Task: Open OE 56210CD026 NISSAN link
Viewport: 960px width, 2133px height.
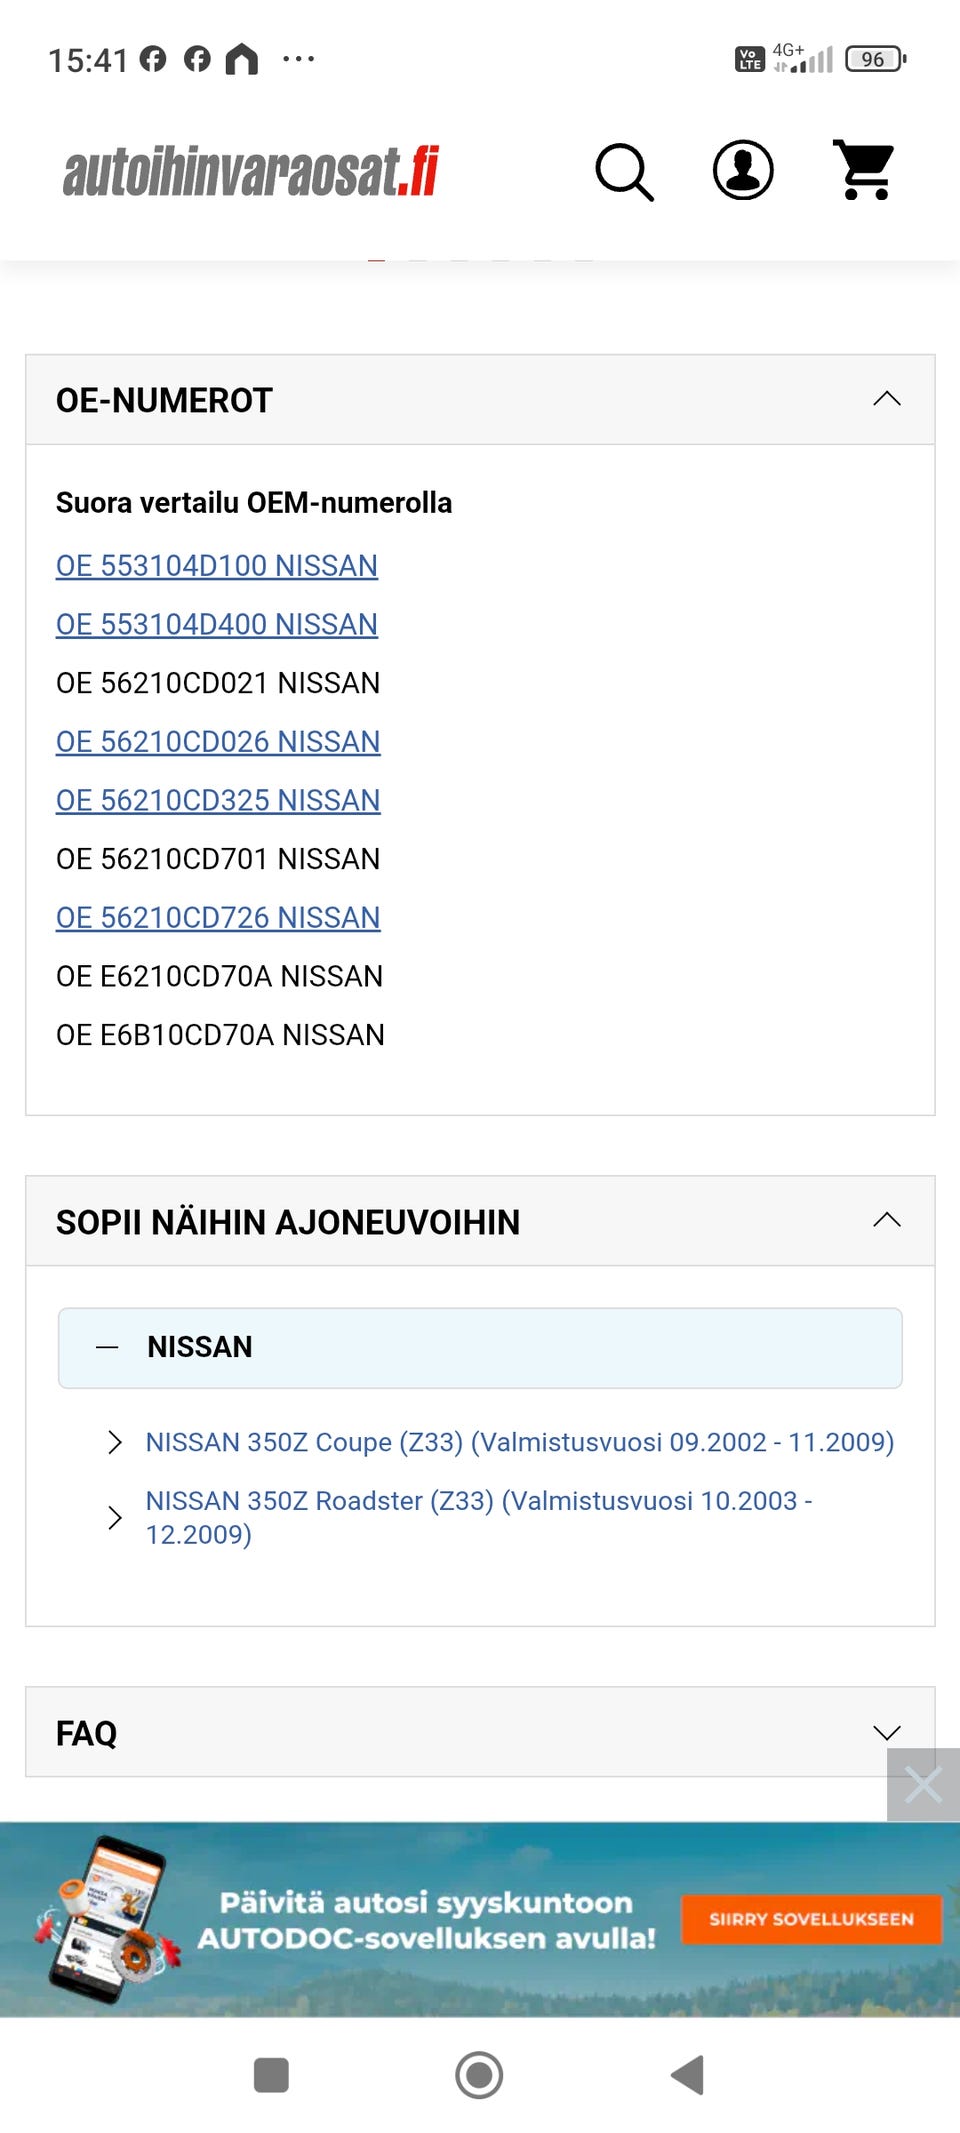Action: 218,742
